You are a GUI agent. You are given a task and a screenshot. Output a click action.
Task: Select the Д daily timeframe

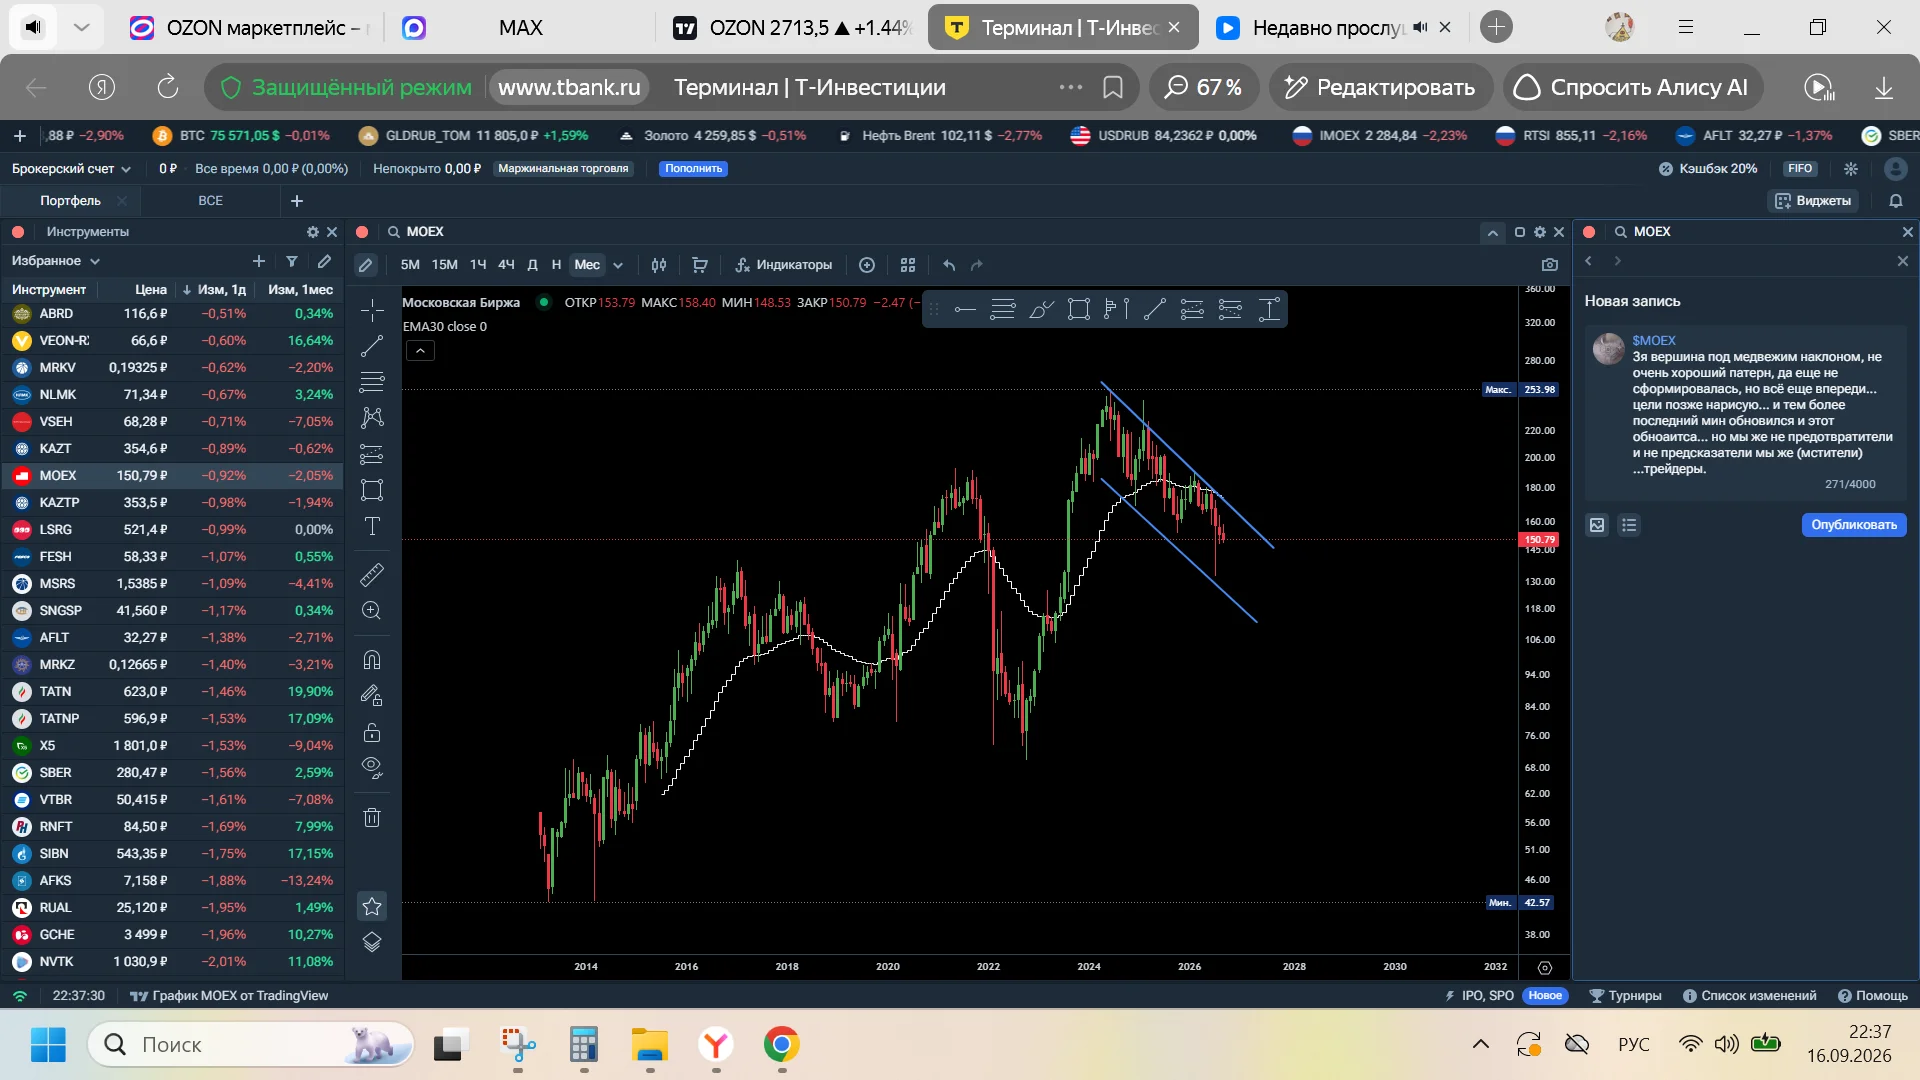point(532,265)
